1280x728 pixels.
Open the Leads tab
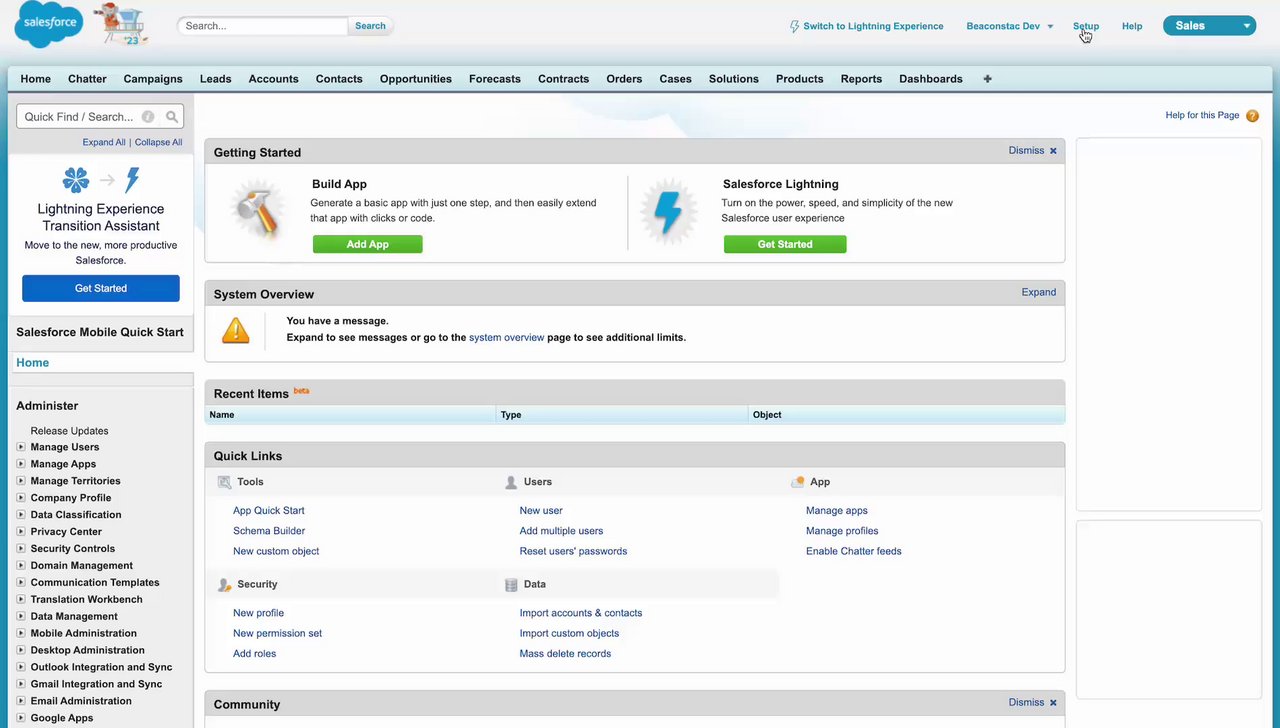(215, 79)
